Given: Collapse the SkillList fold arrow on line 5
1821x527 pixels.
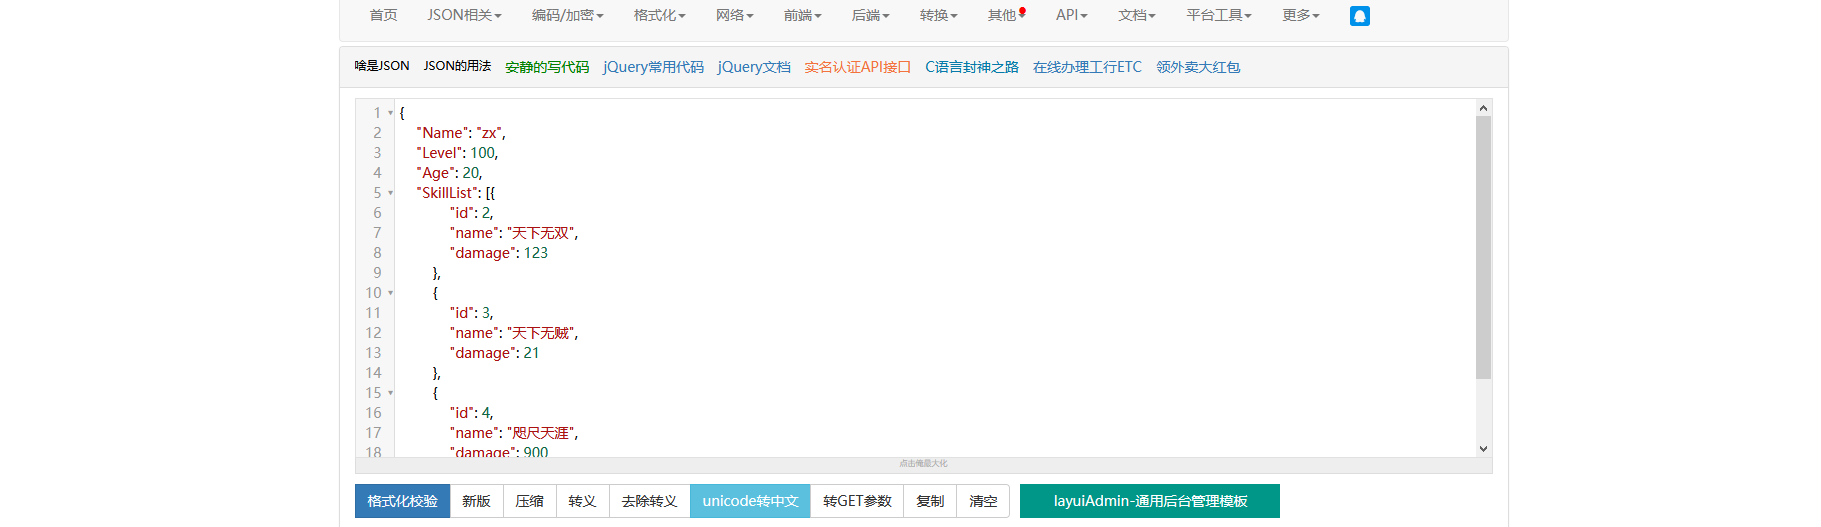Looking at the screenshot, I should pos(390,193).
